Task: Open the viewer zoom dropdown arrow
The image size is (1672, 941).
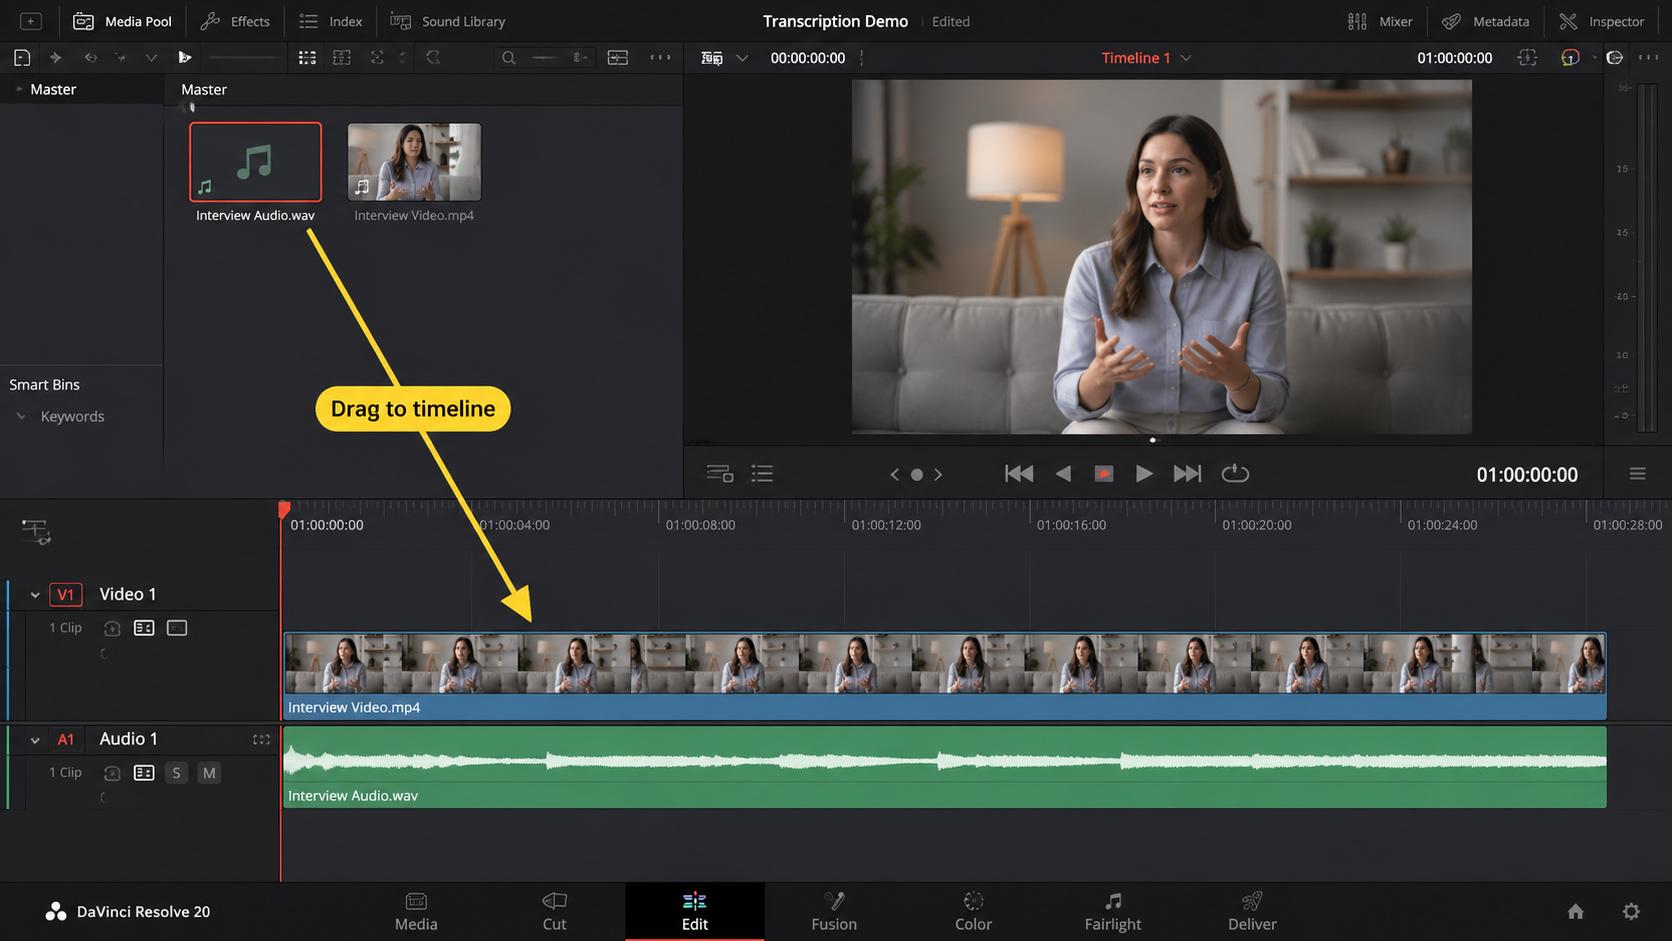Action: click(x=742, y=58)
